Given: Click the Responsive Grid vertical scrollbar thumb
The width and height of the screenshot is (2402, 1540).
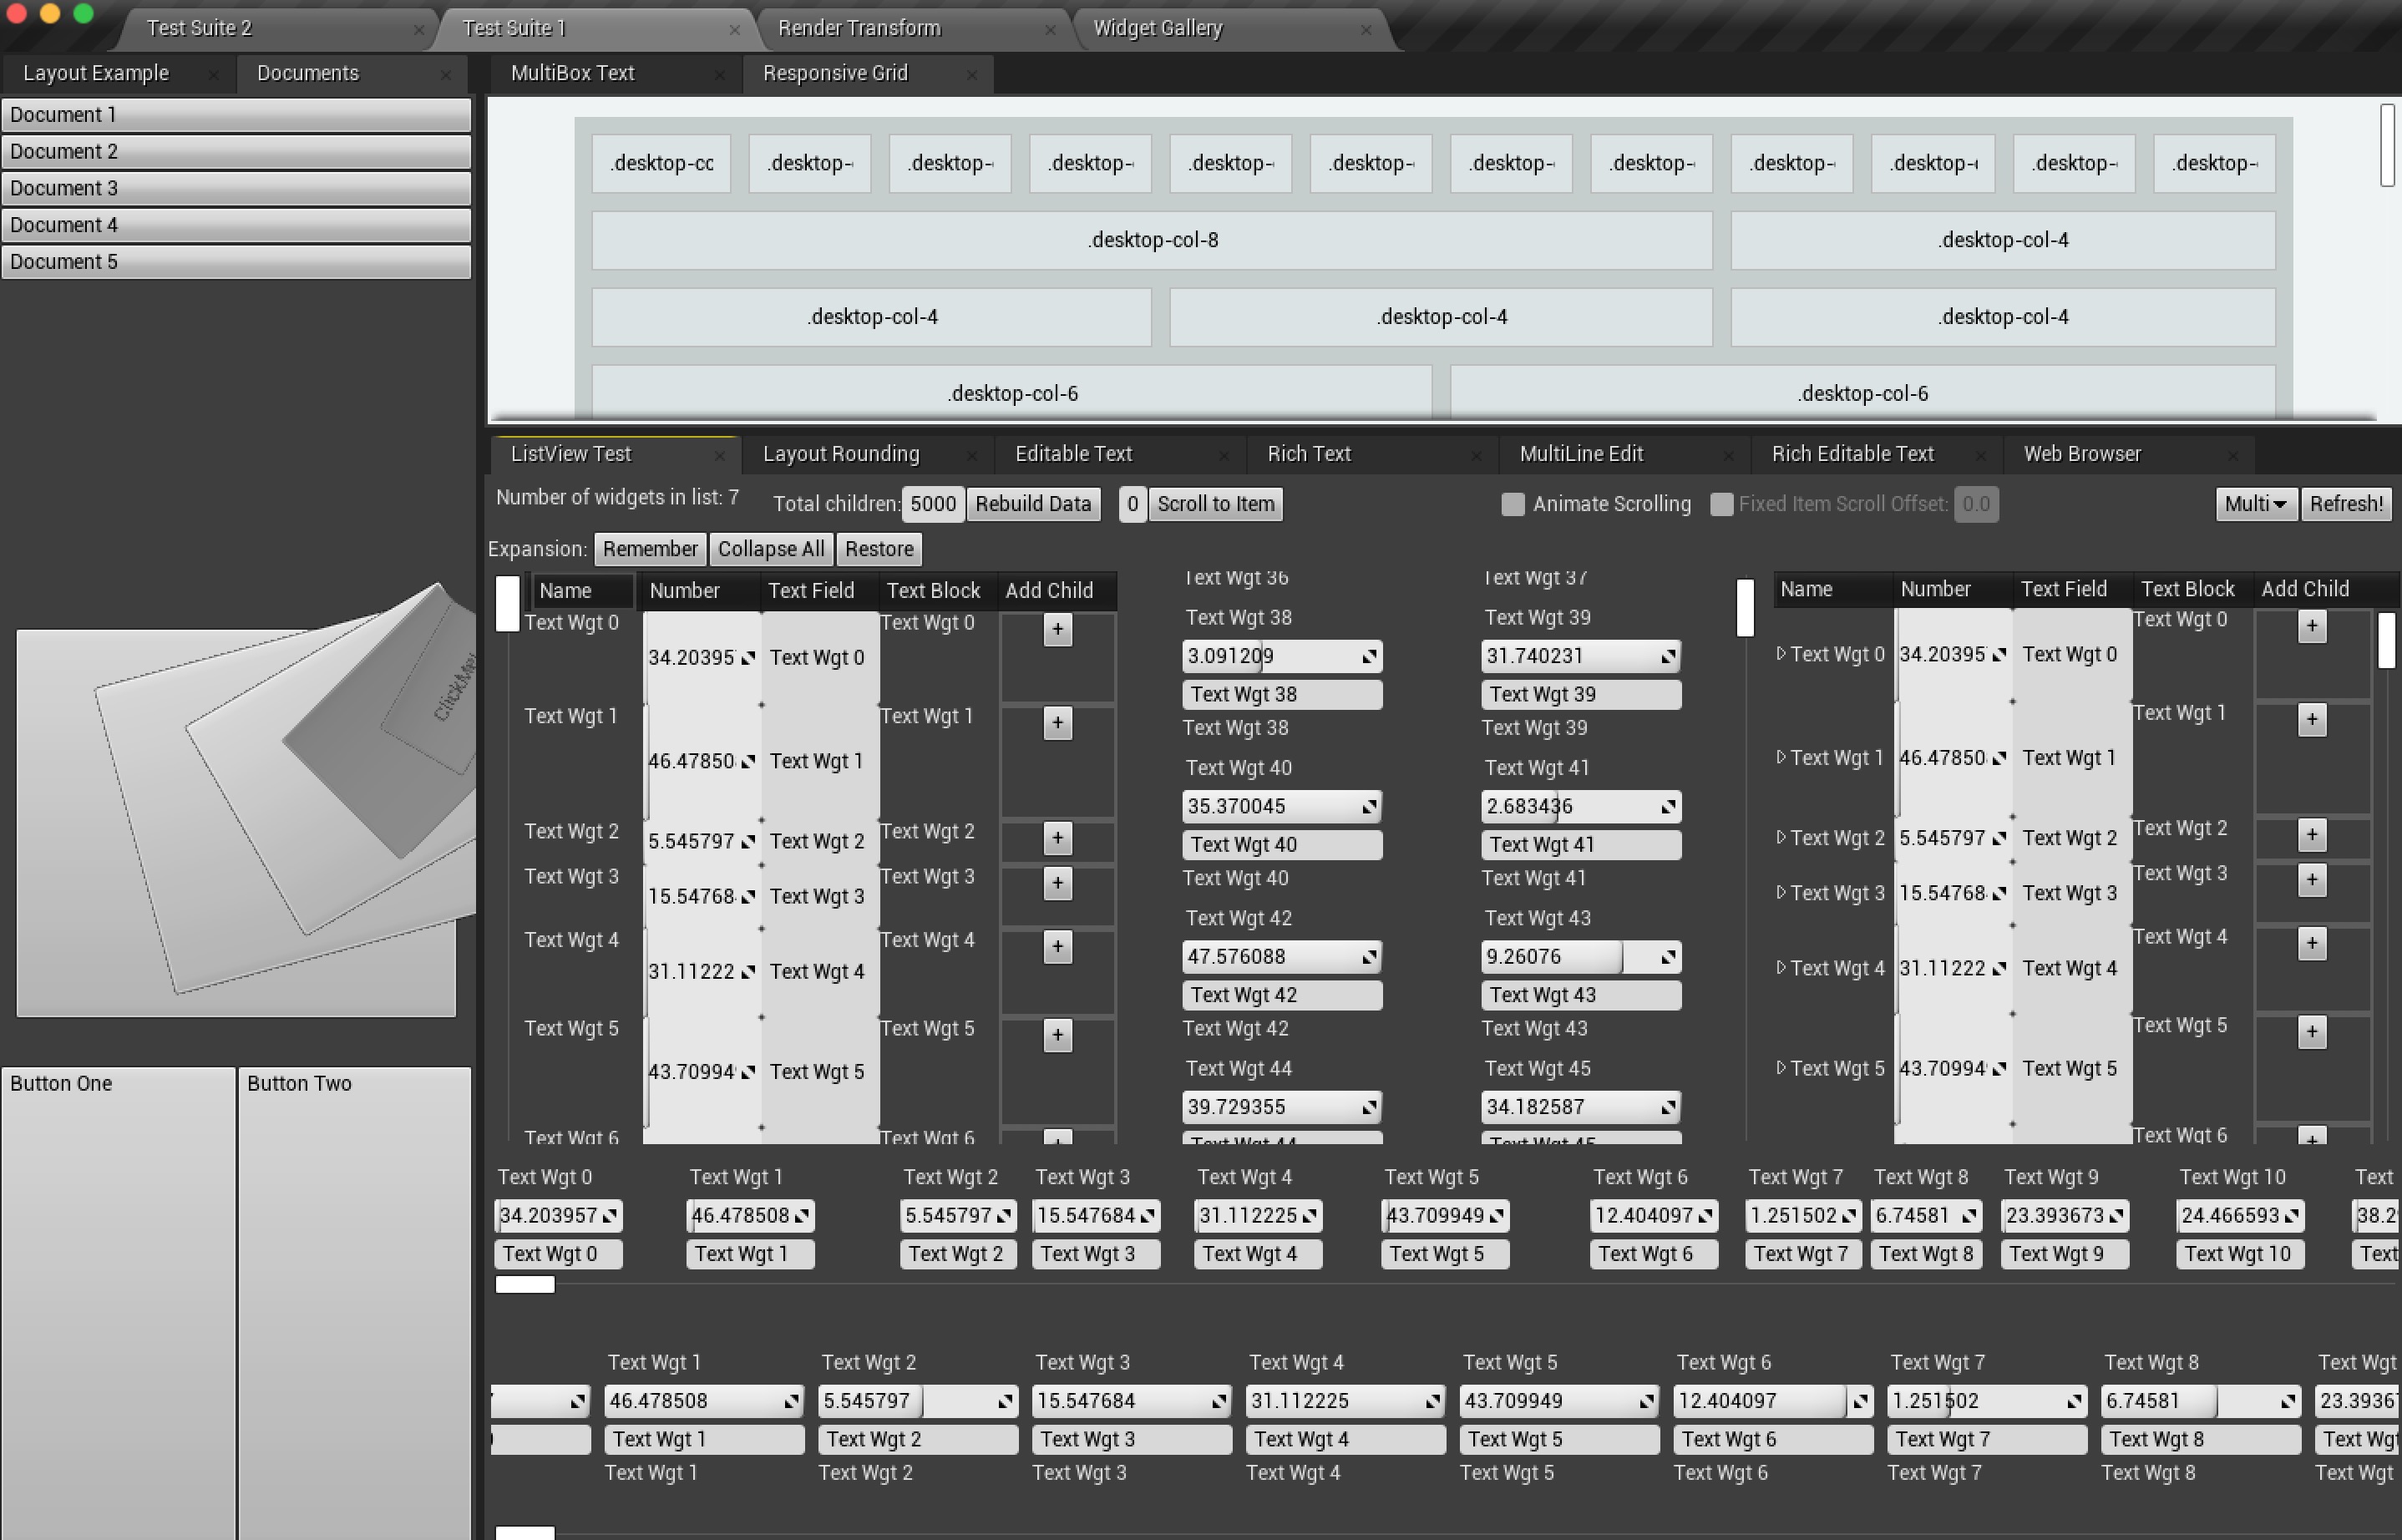Looking at the screenshot, I should [x=2387, y=145].
